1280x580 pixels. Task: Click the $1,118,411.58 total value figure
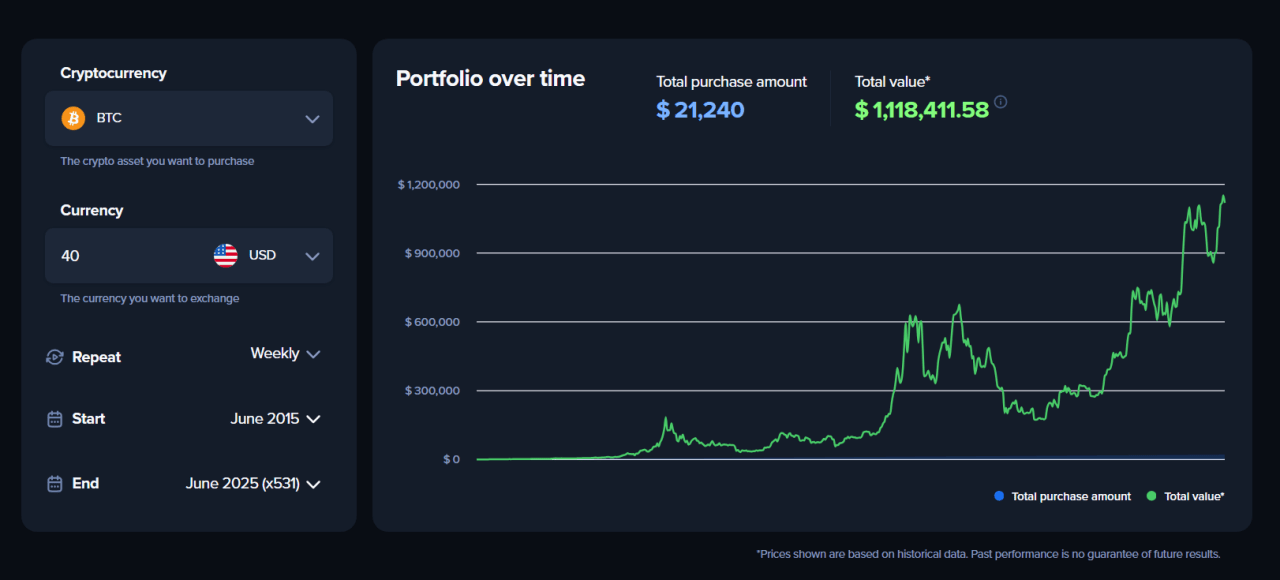[921, 110]
